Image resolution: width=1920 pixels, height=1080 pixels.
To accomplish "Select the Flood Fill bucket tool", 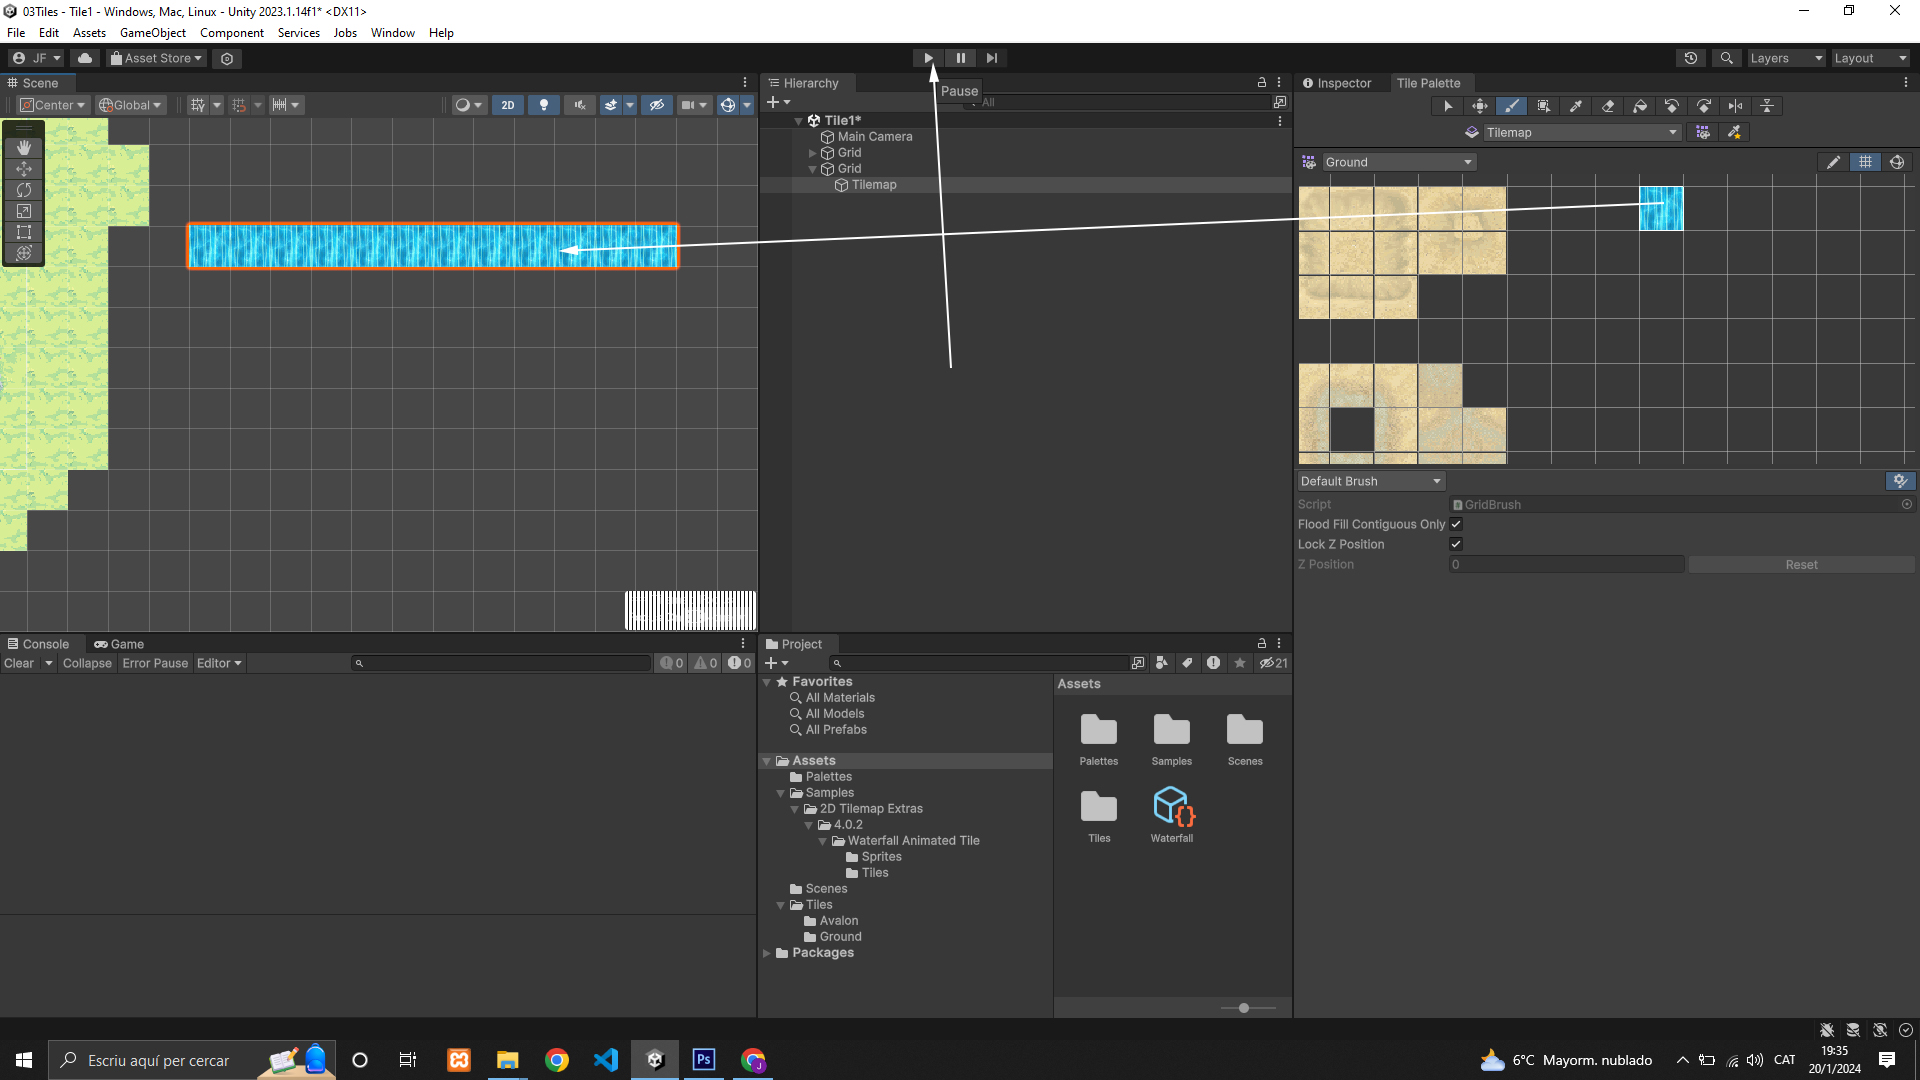I will (1640, 106).
